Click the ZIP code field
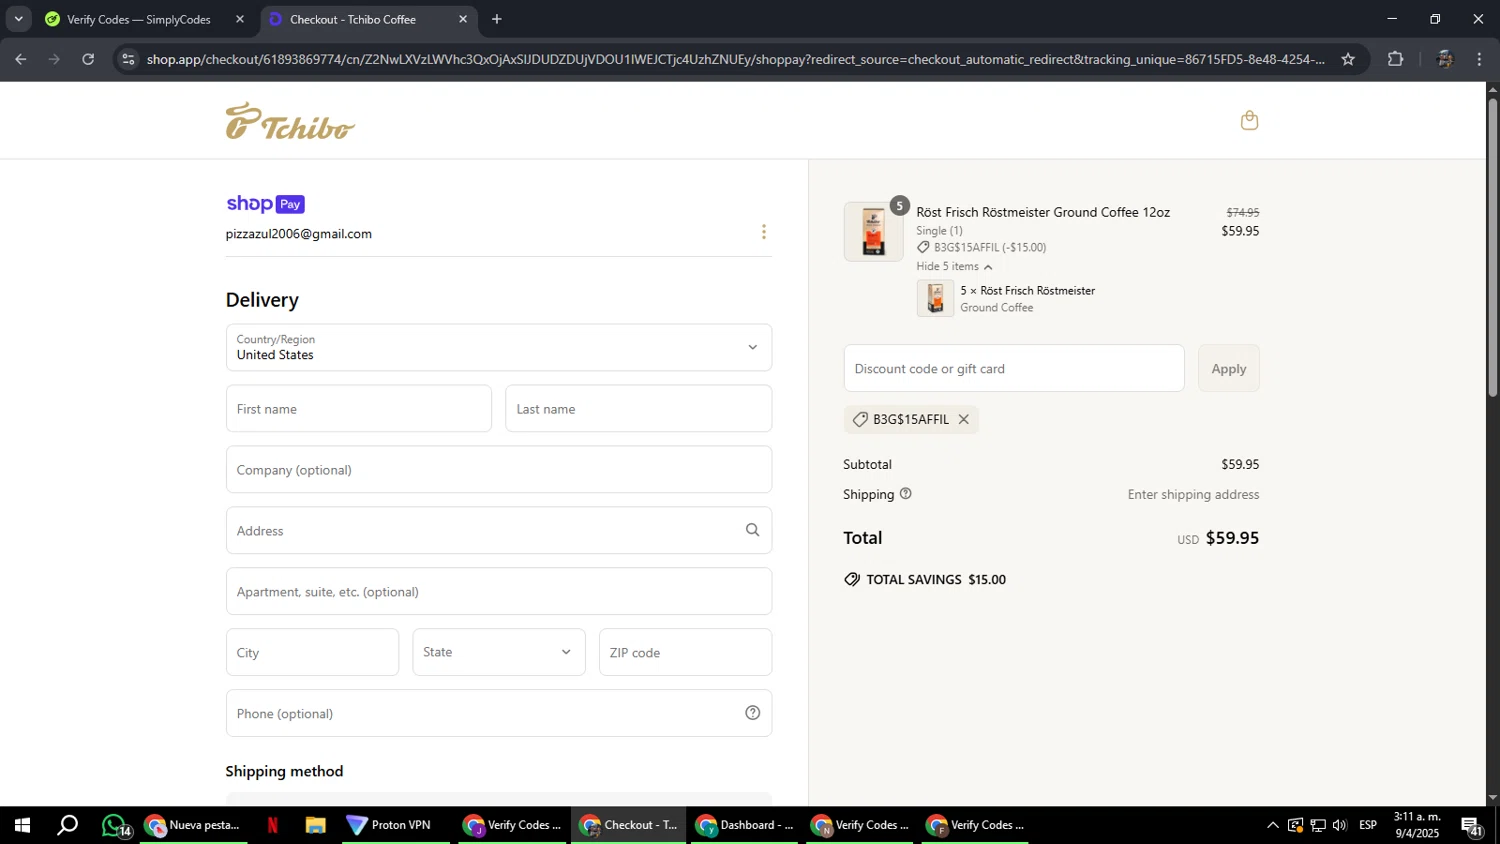This screenshot has height=844, width=1500. 685,652
